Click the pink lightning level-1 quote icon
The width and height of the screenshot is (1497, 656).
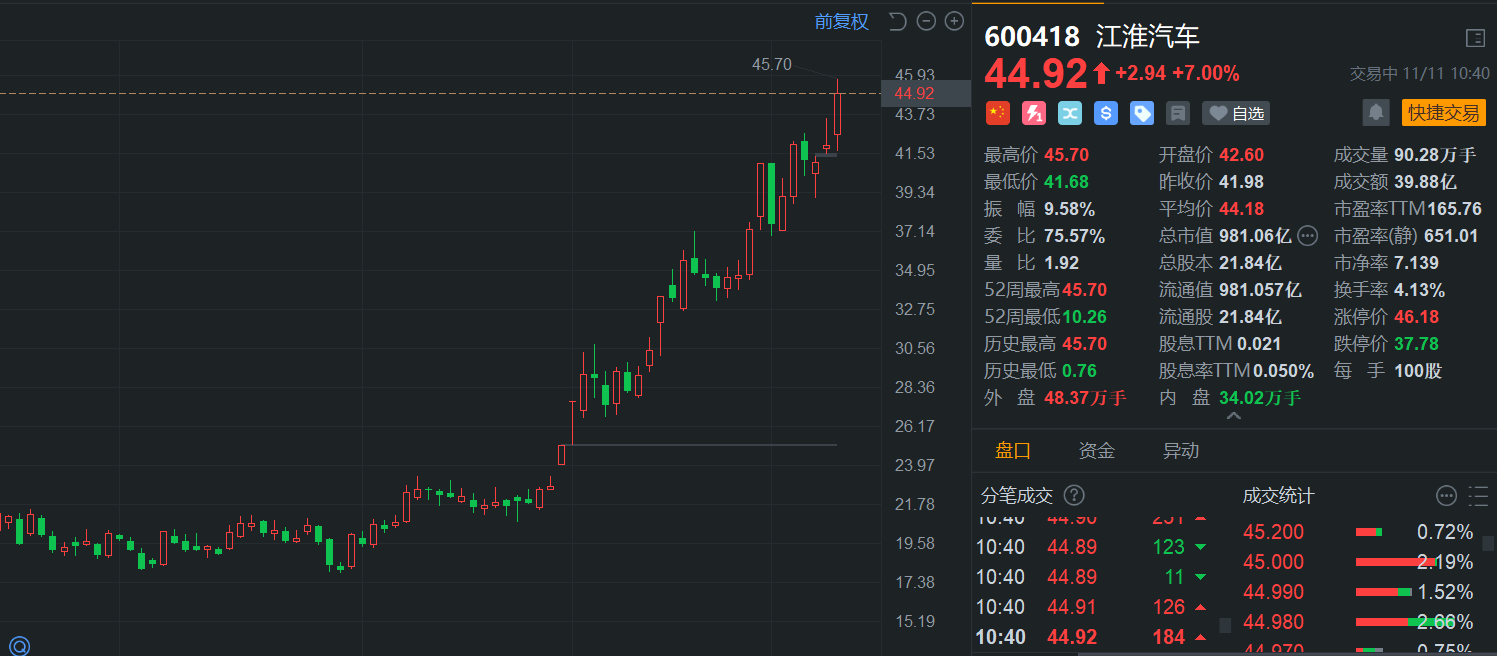(1034, 113)
